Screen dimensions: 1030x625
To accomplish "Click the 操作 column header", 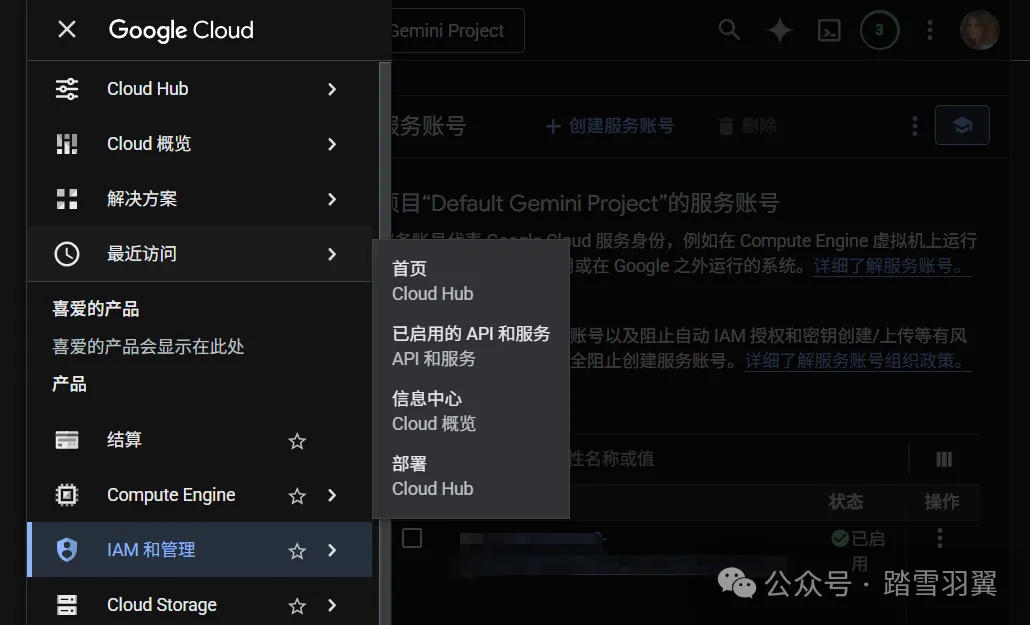I will pyautogui.click(x=942, y=502).
